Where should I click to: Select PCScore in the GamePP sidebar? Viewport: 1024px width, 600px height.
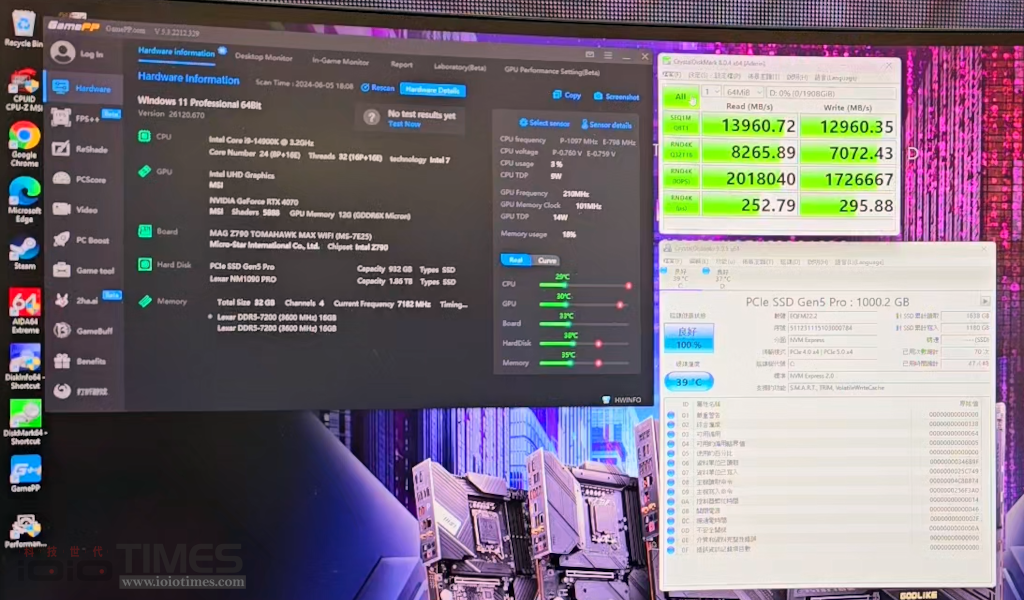click(90, 179)
